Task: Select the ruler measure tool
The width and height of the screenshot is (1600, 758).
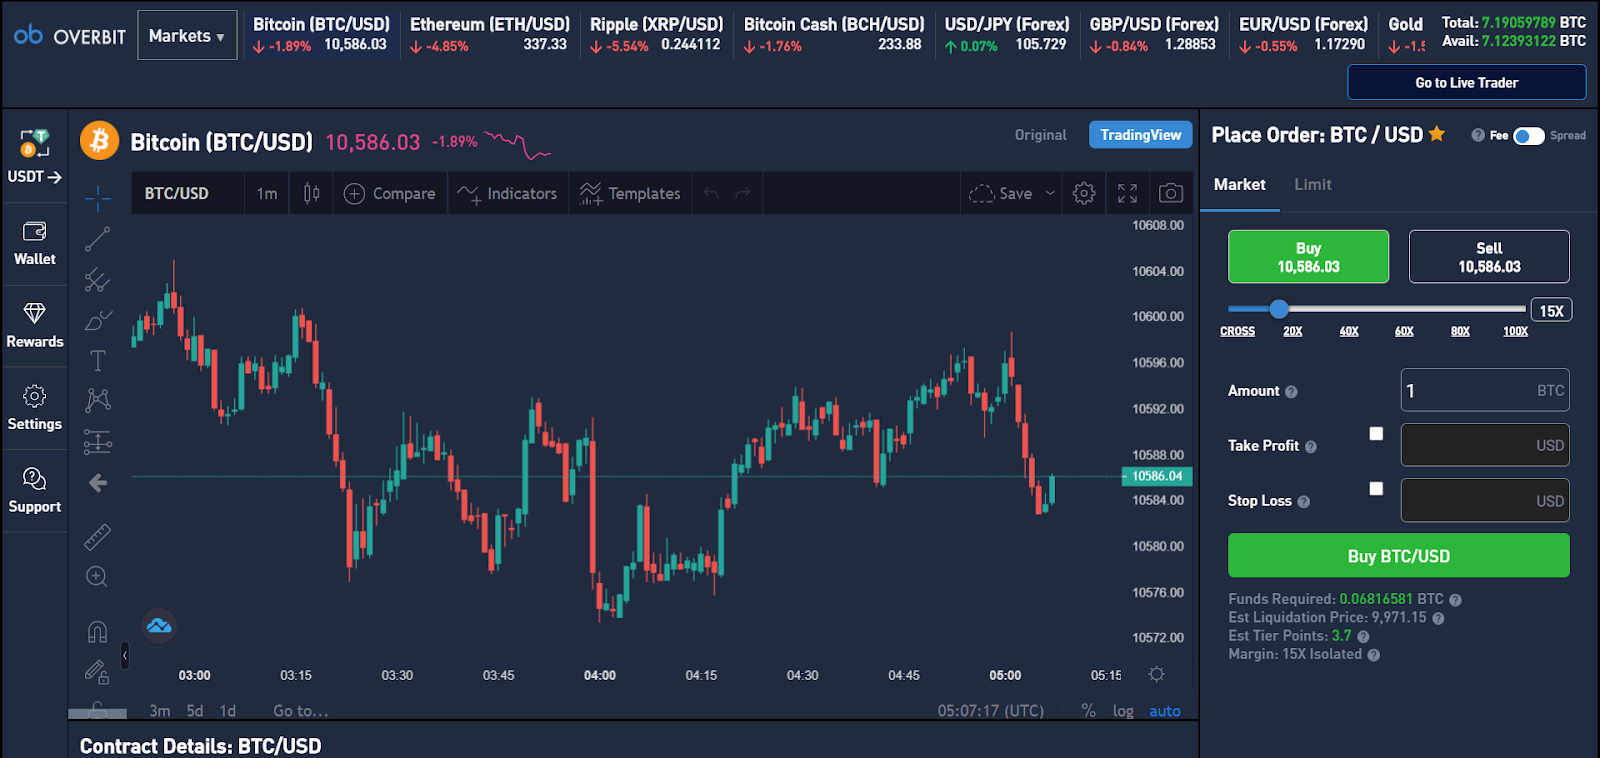Action: (97, 537)
